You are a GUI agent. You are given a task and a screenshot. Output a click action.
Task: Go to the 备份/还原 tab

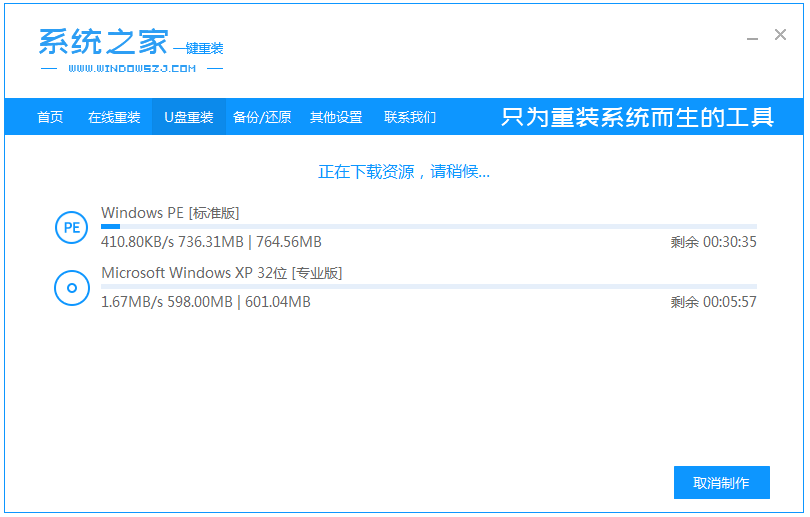[x=262, y=117]
